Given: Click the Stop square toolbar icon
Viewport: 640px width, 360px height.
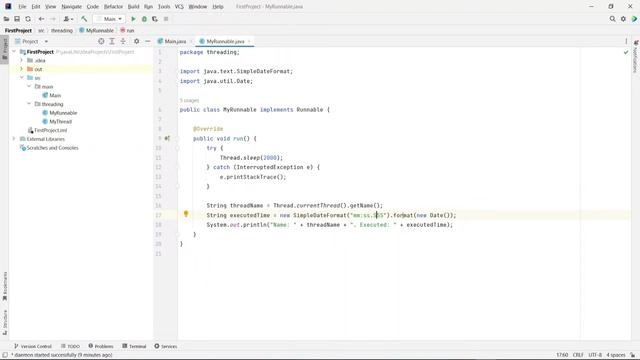Looking at the screenshot, I should [x=166, y=19].
